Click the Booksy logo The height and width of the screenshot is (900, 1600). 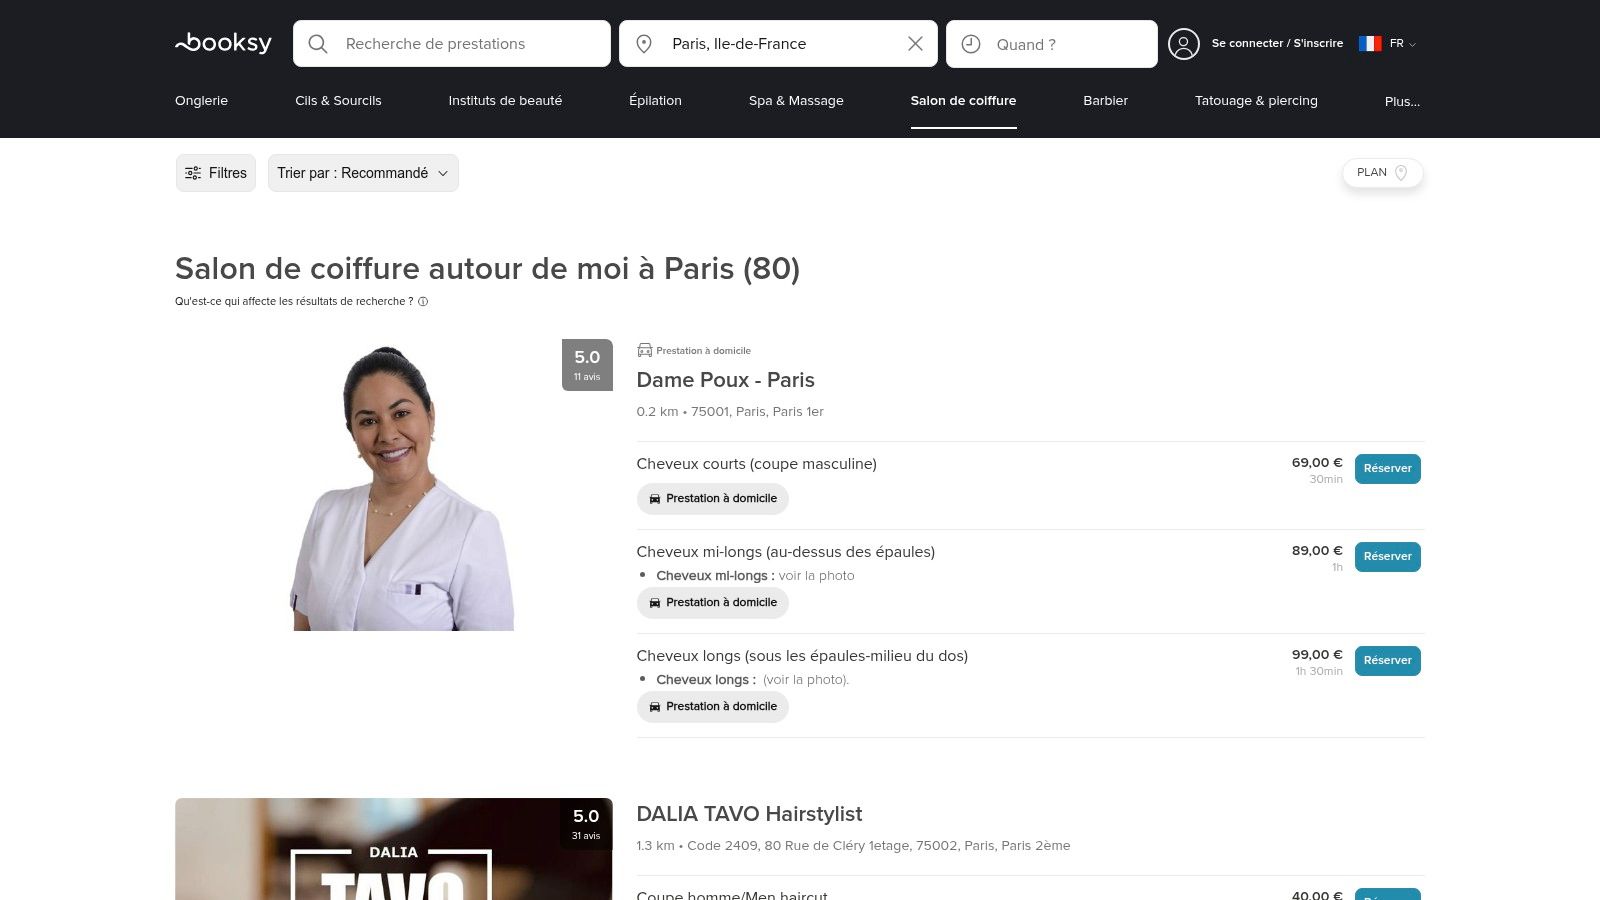[x=223, y=43]
